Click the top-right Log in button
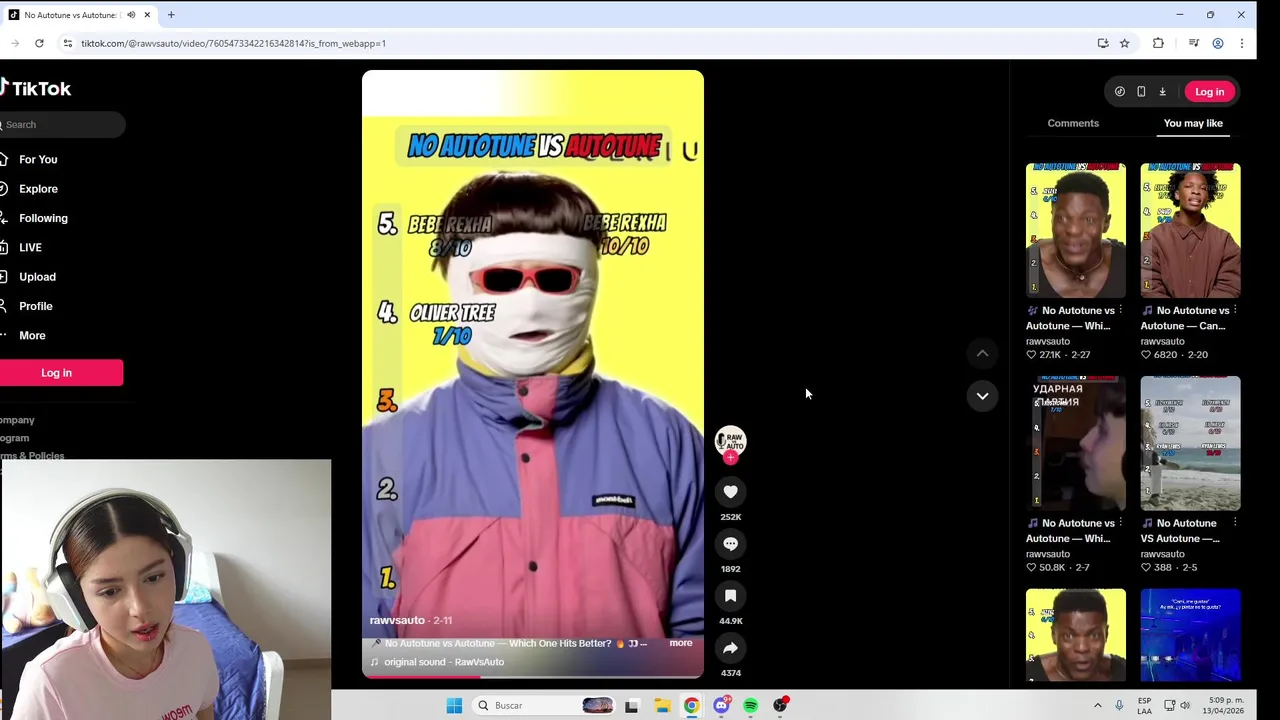Screen dimensions: 1280x720 (1209, 92)
